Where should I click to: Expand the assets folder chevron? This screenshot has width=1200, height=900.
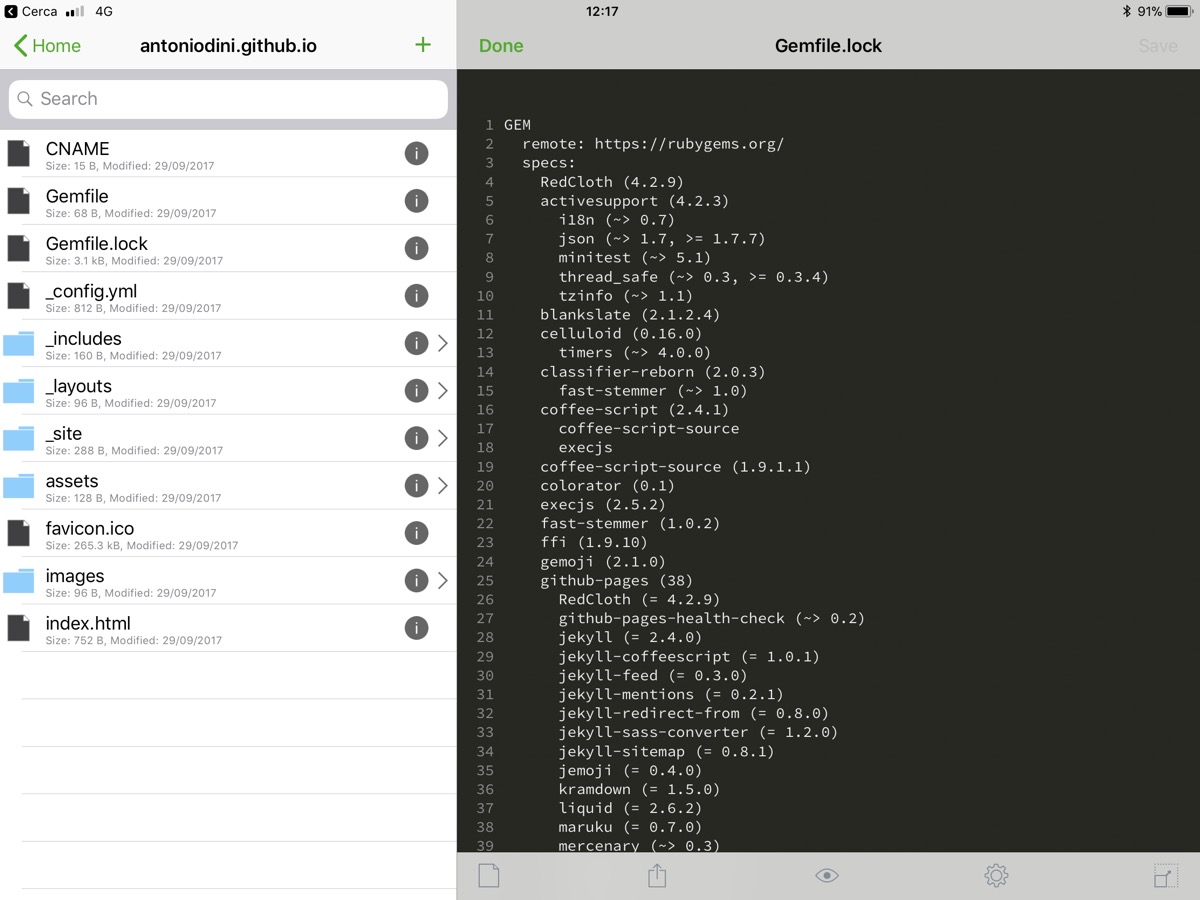(x=443, y=486)
